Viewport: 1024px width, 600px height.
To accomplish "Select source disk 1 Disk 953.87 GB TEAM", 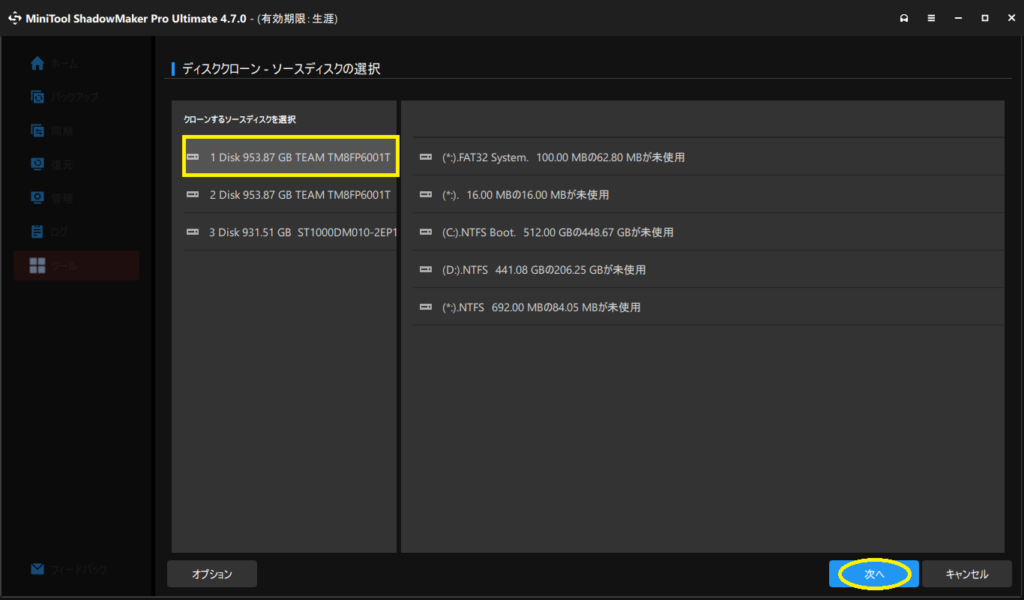I will [x=291, y=157].
